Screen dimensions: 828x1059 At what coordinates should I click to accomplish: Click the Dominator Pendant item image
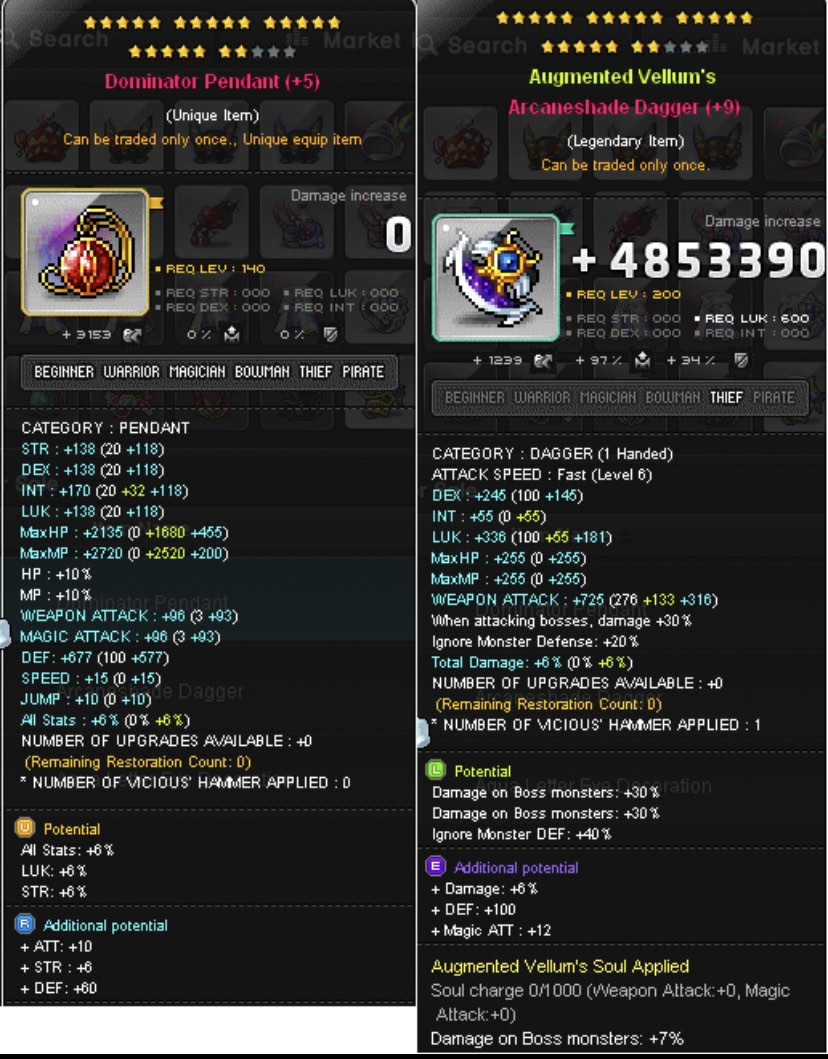coord(85,252)
